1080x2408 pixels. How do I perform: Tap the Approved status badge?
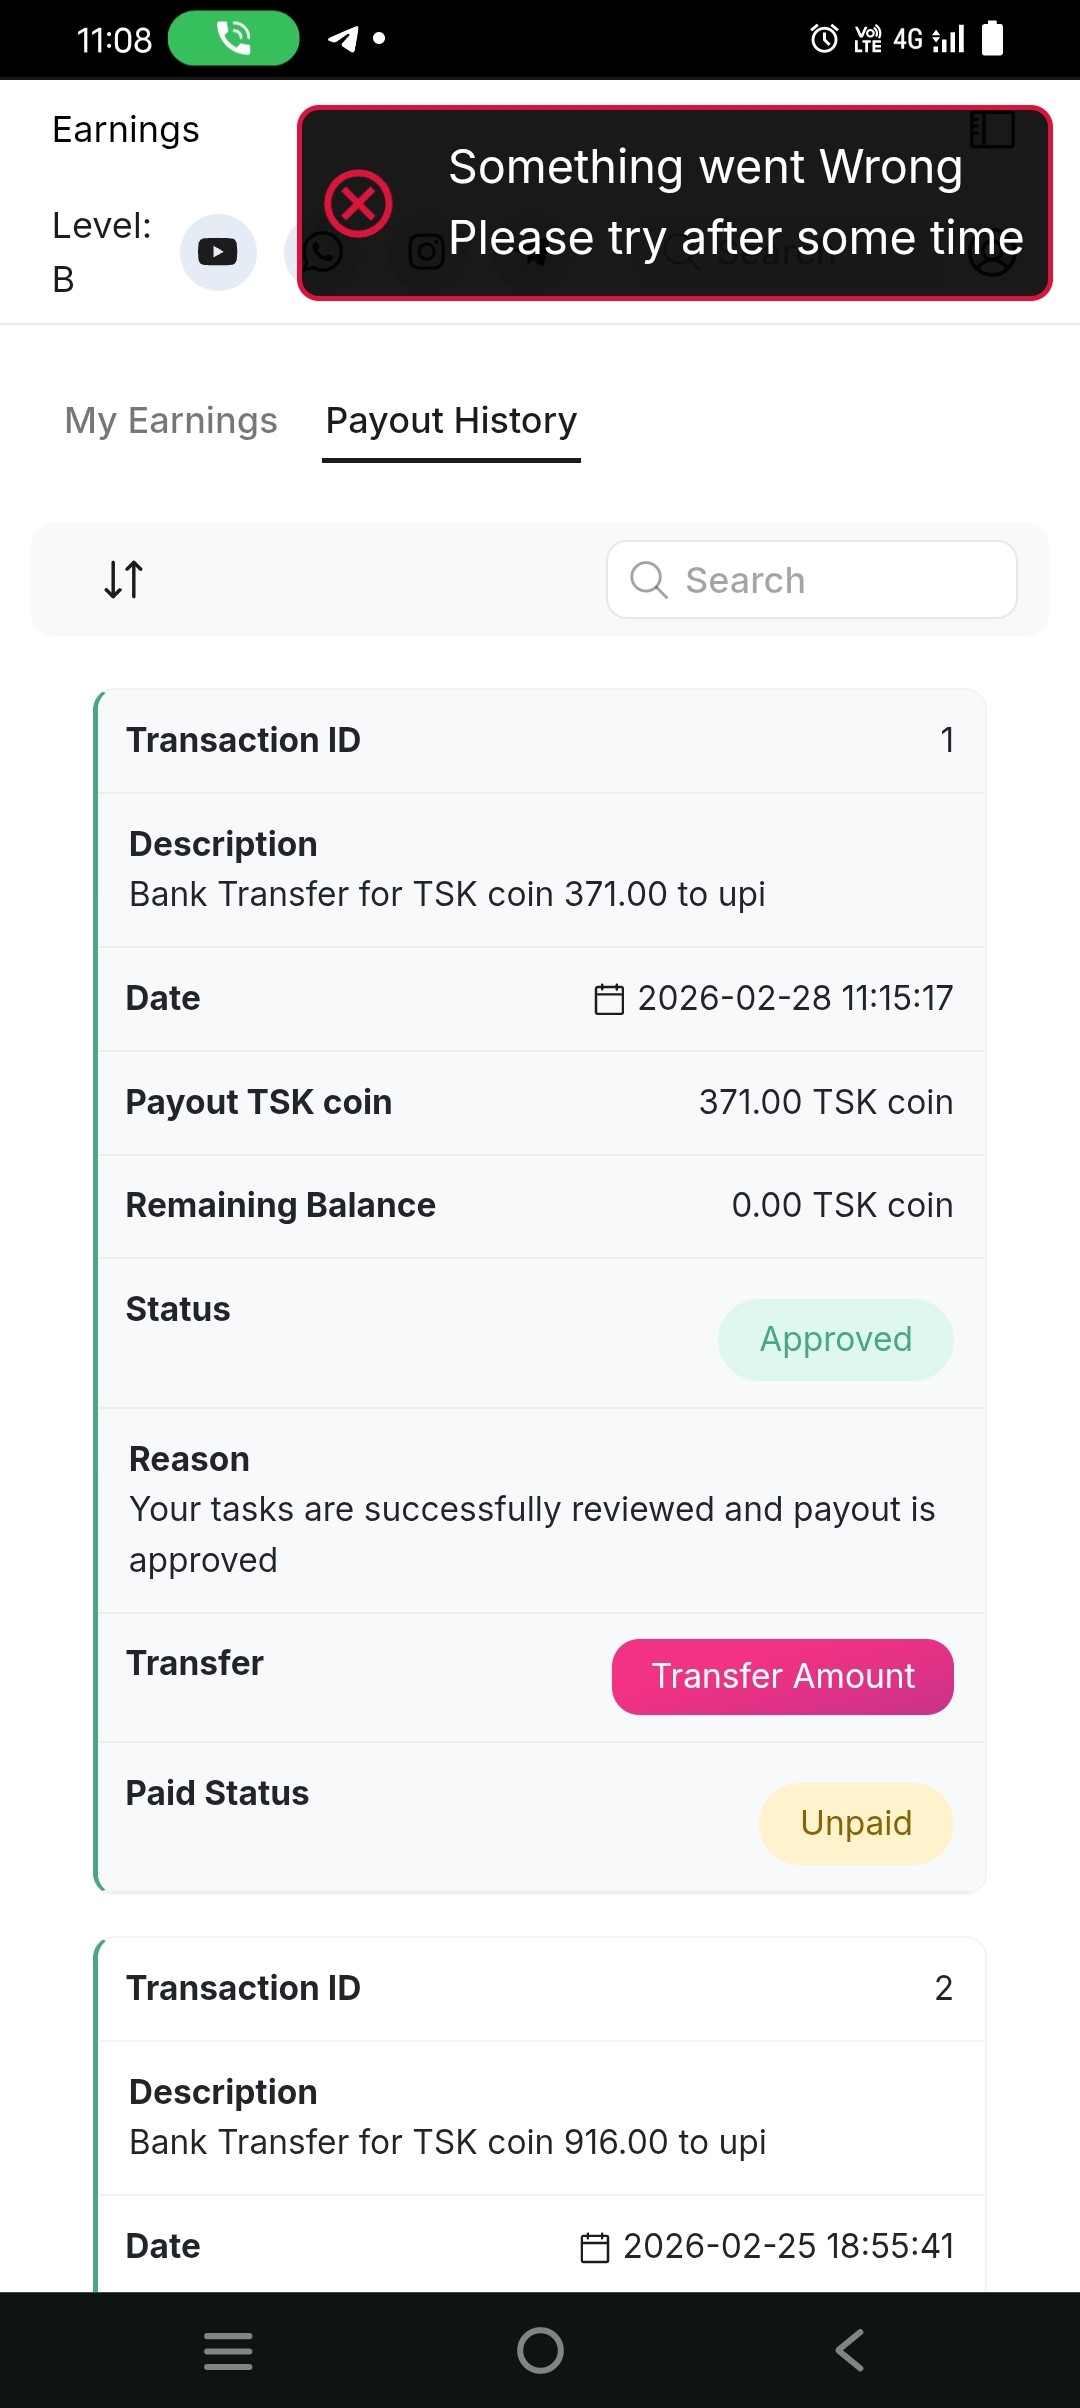(835, 1339)
